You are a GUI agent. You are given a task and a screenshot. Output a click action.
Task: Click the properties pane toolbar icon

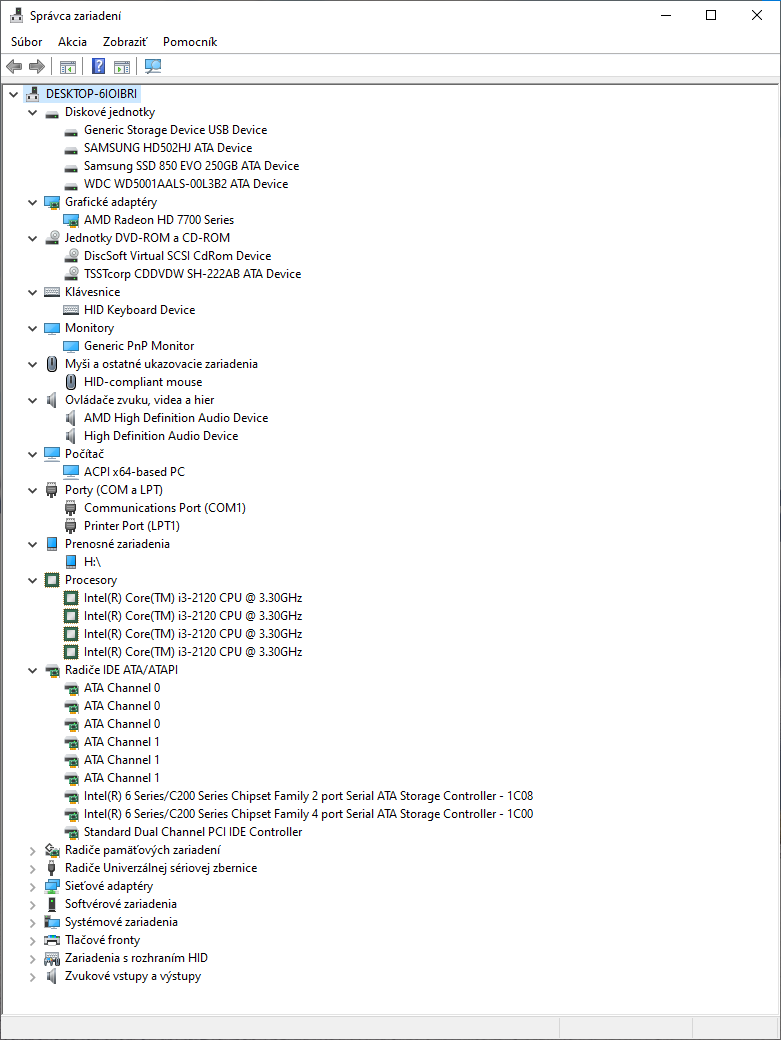(122, 66)
